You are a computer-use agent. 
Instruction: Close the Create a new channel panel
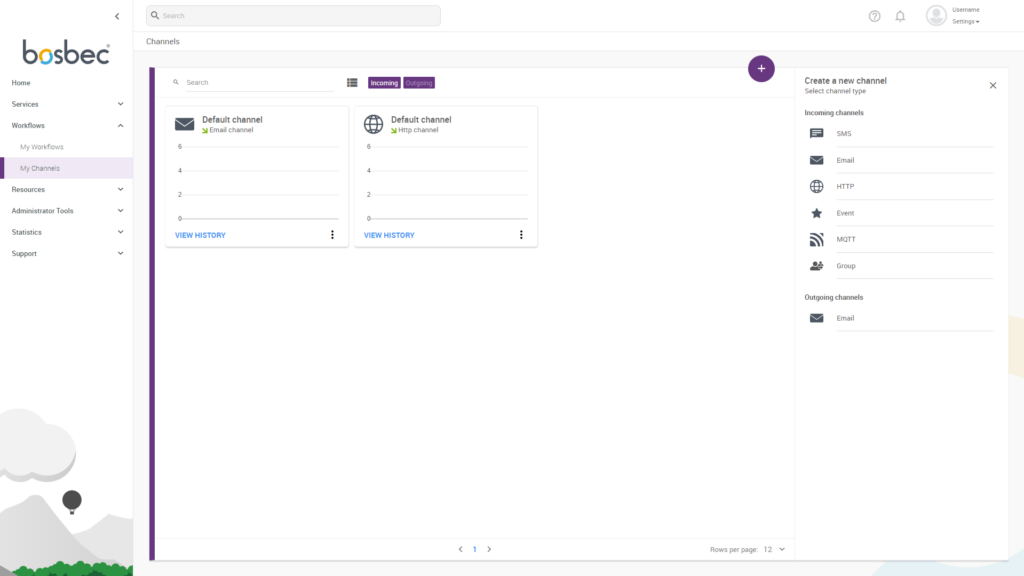(993, 86)
